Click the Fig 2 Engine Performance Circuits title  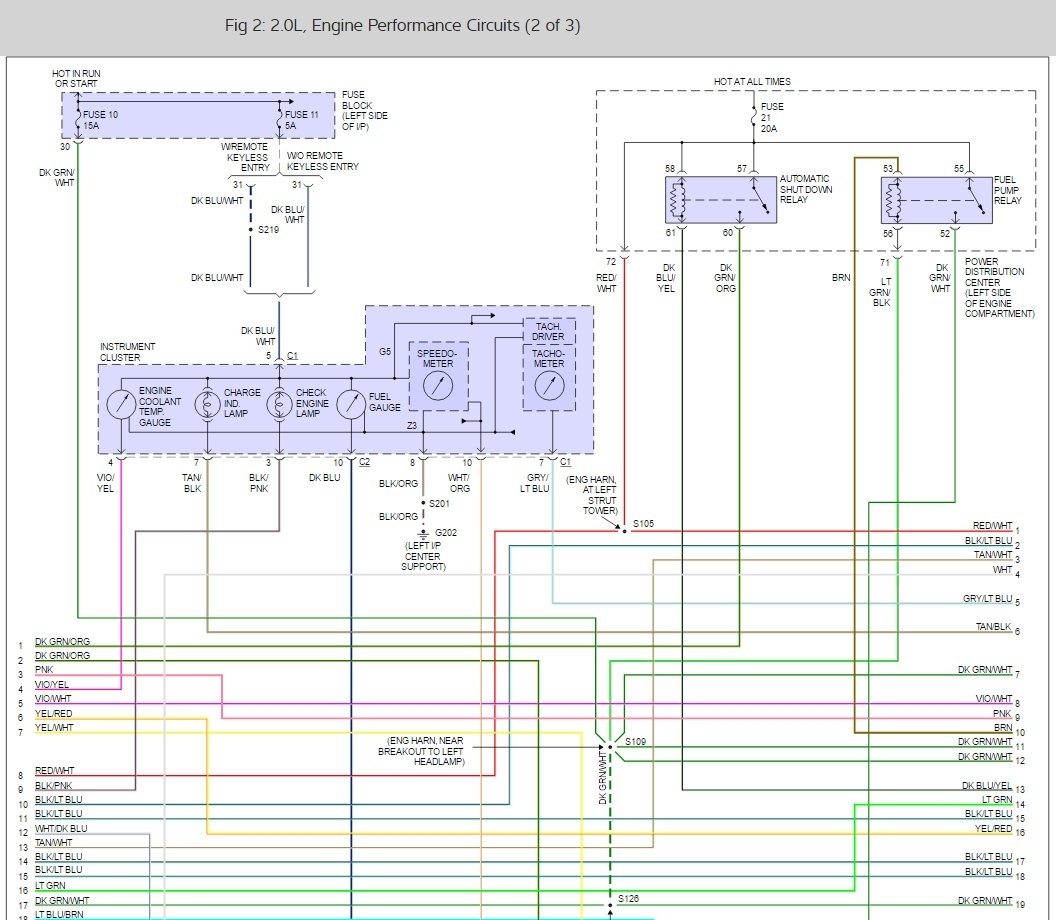[402, 25]
